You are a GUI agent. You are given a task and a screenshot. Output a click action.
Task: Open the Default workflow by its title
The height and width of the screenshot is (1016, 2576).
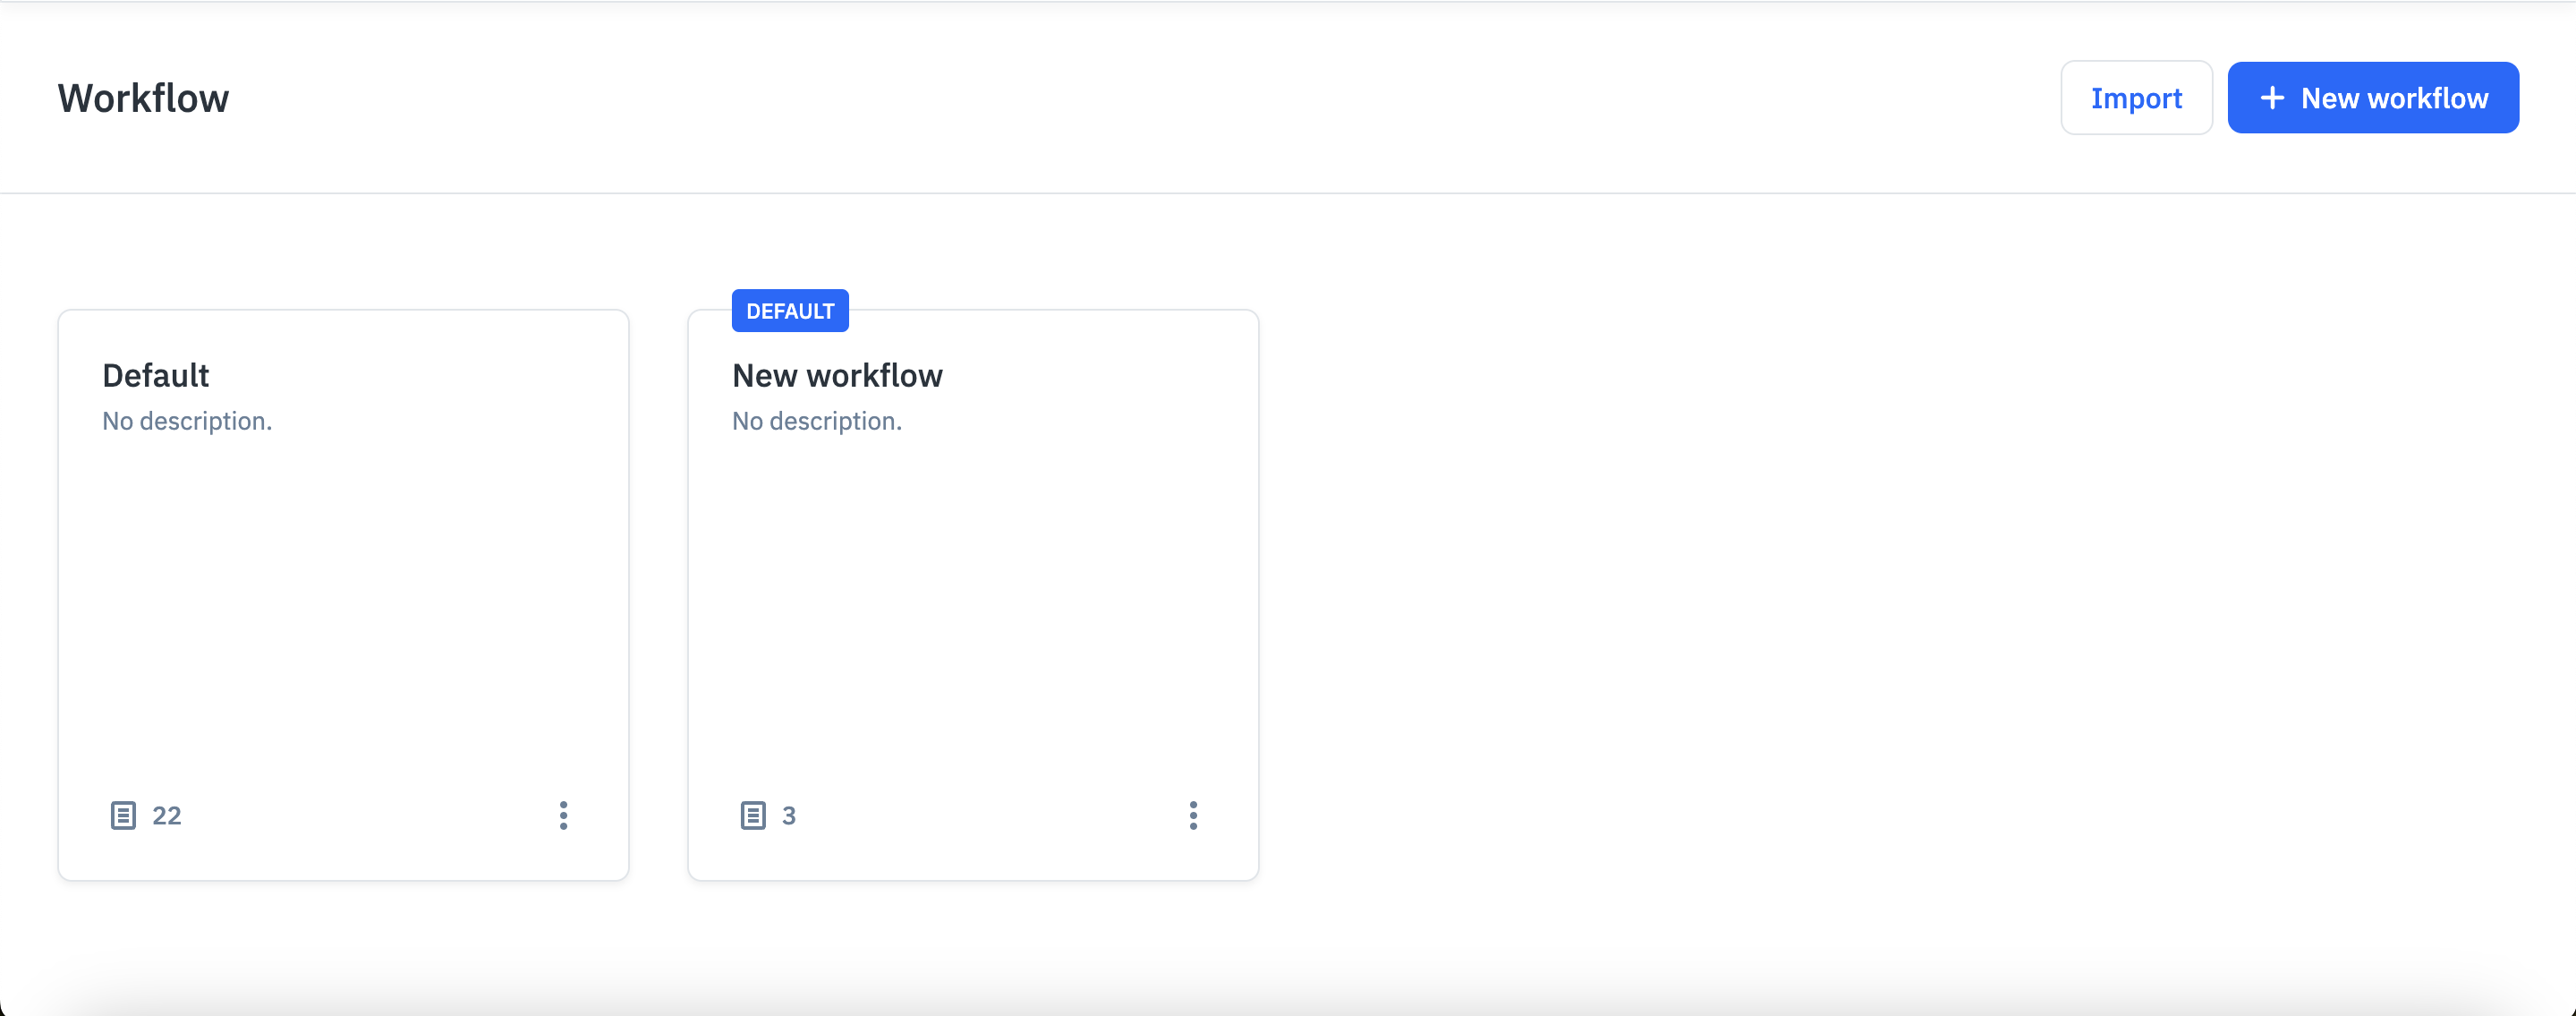coord(155,375)
